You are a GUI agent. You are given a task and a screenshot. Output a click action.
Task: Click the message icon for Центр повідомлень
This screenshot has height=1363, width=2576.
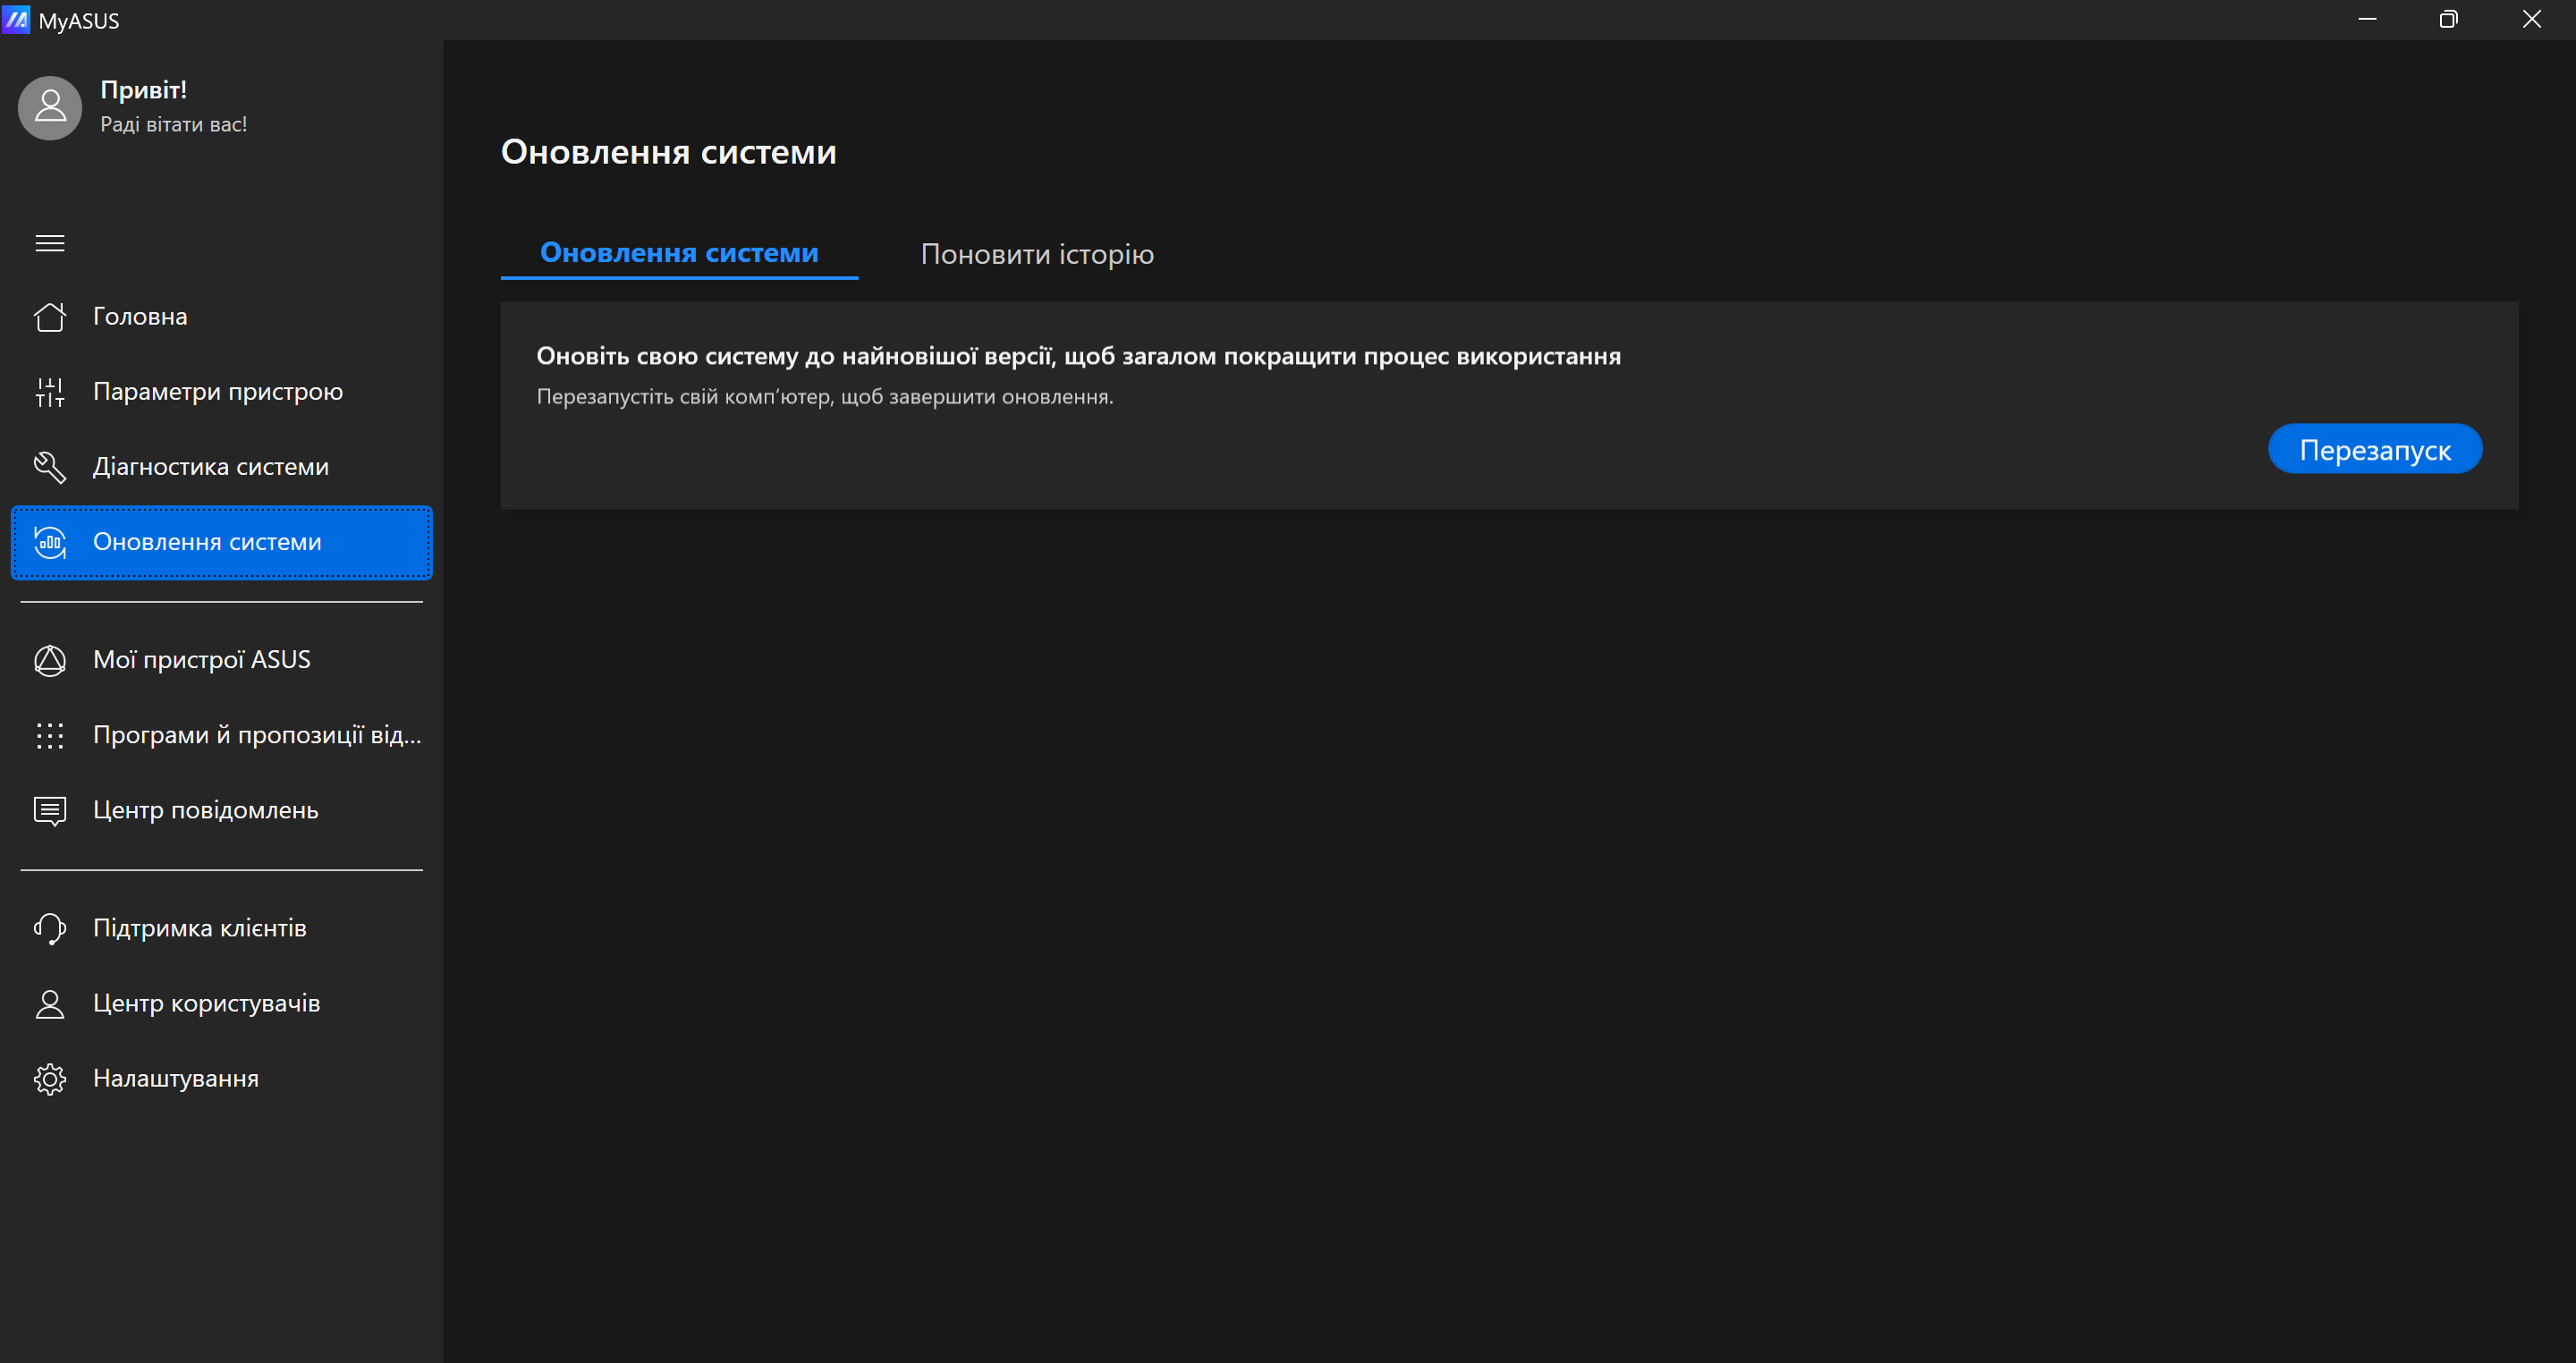50,811
